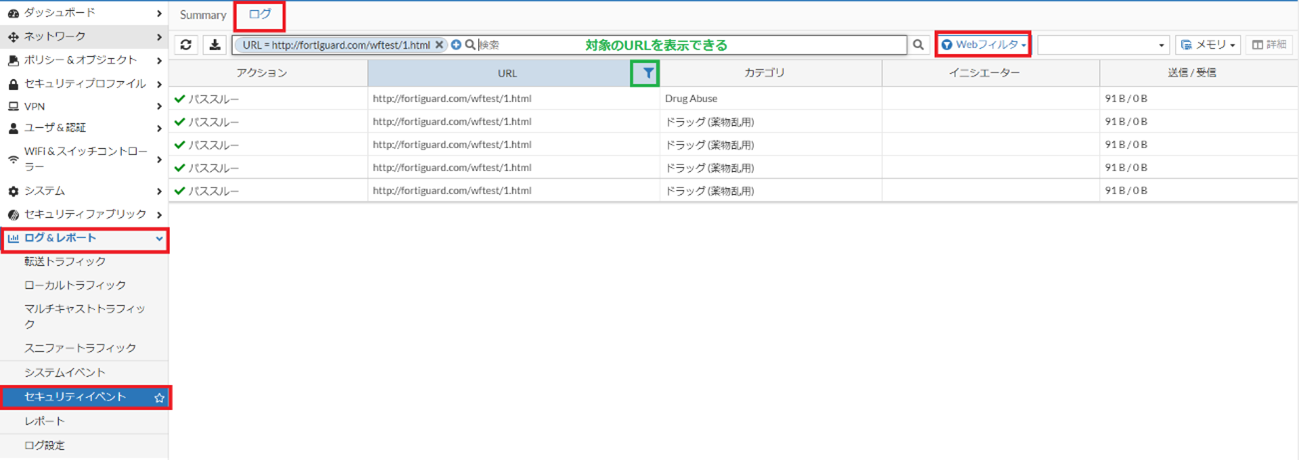
Task: Sort by アクション column header
Action: tap(262, 73)
